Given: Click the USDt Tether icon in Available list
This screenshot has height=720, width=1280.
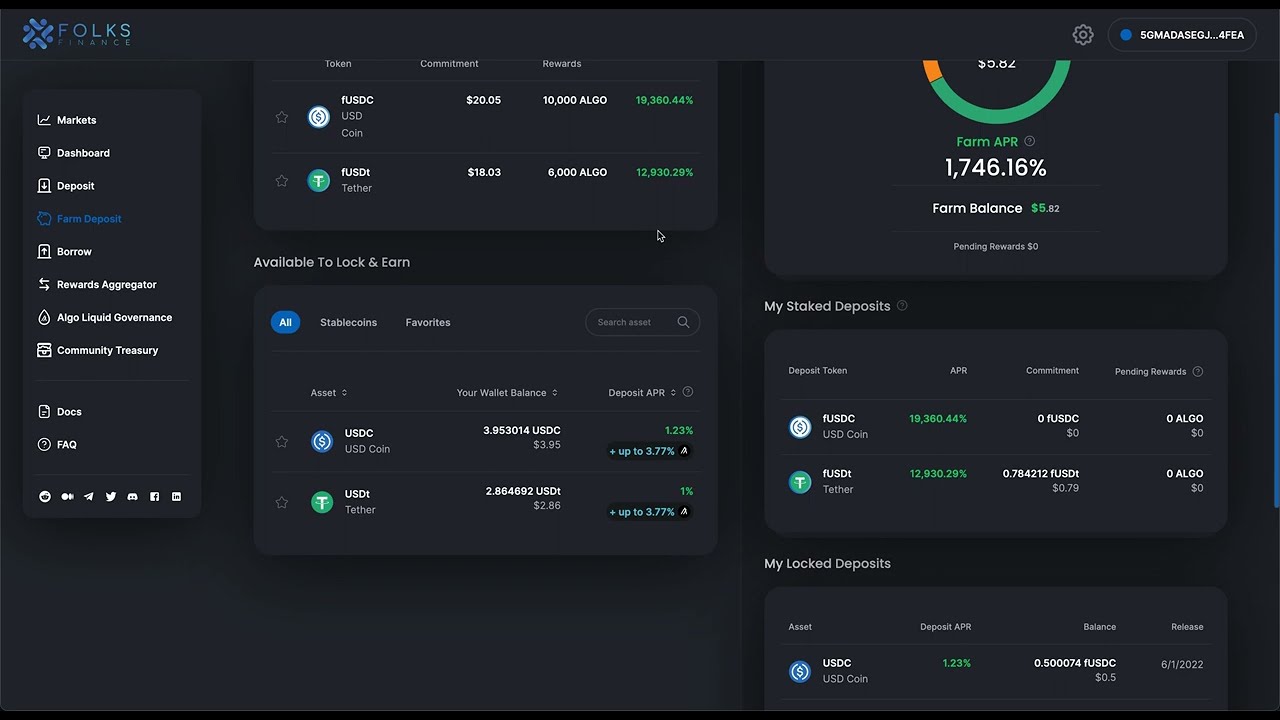Looking at the screenshot, I should point(322,502).
